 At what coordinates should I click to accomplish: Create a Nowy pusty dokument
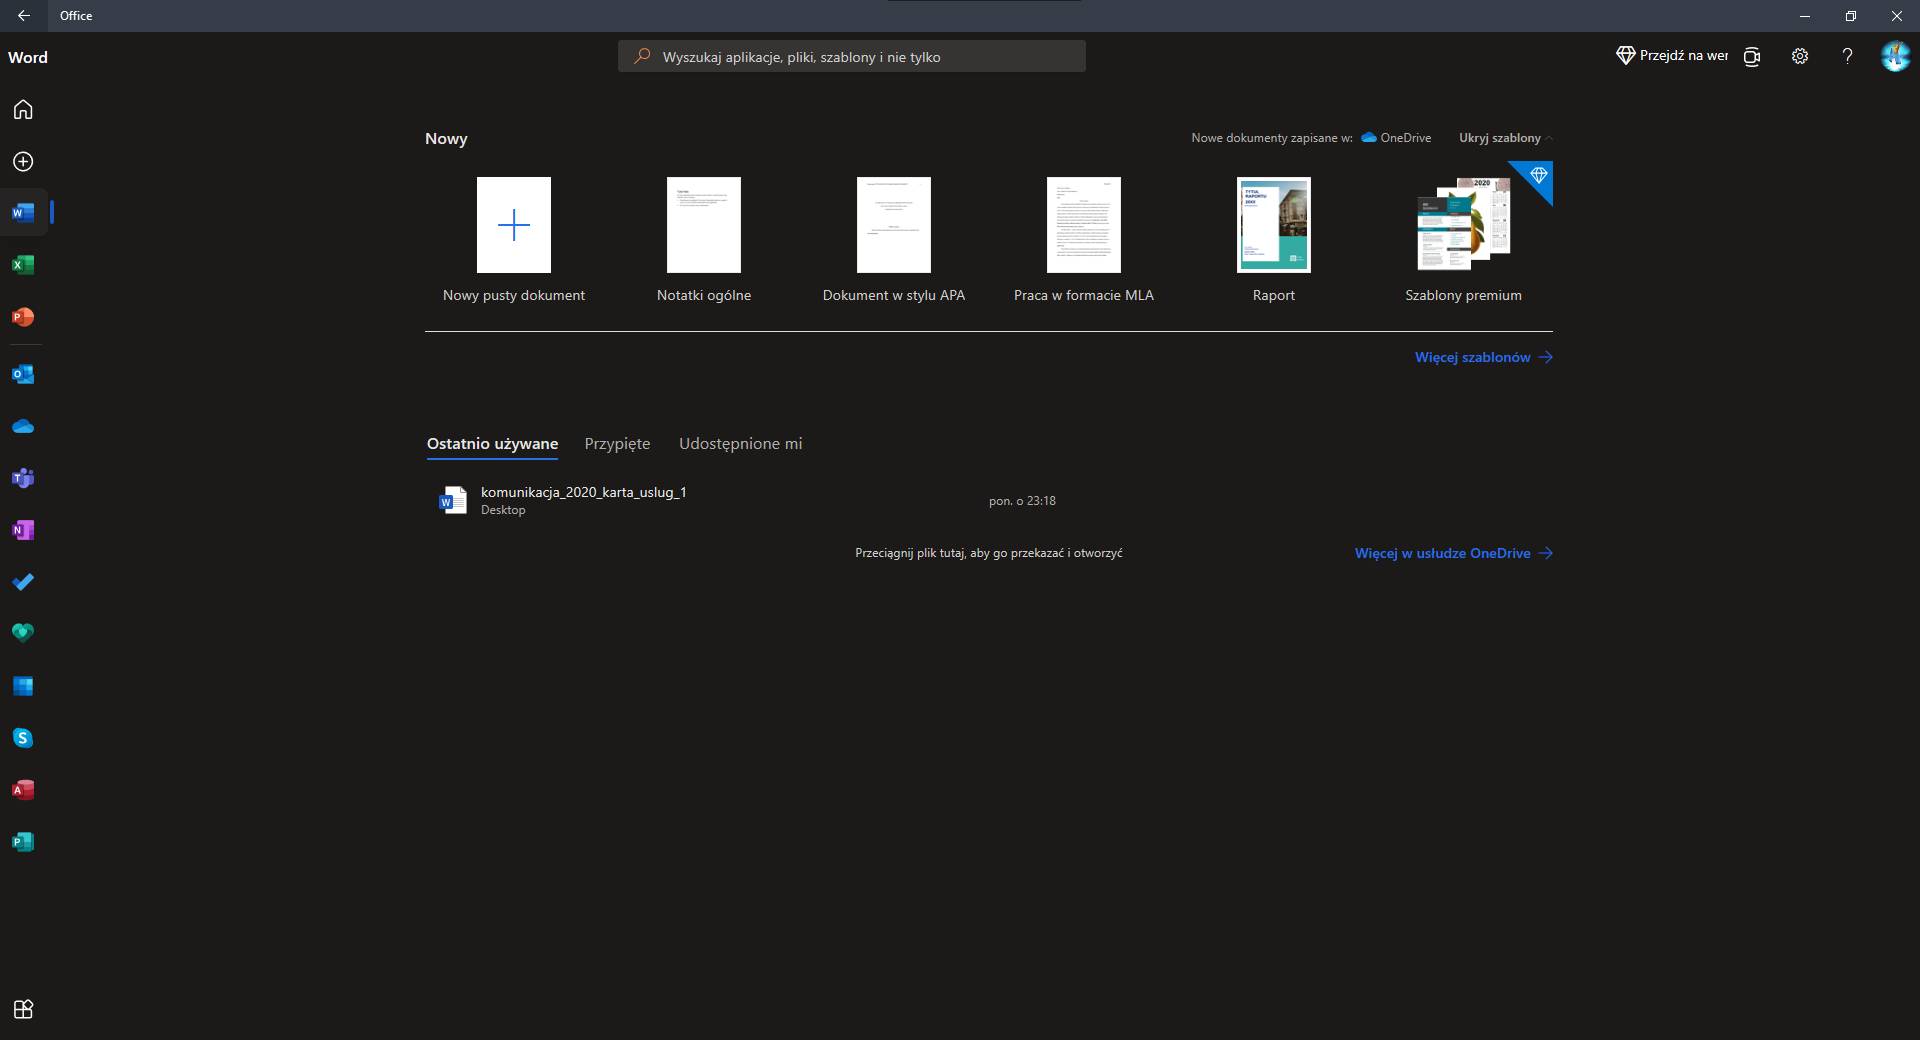tap(514, 226)
